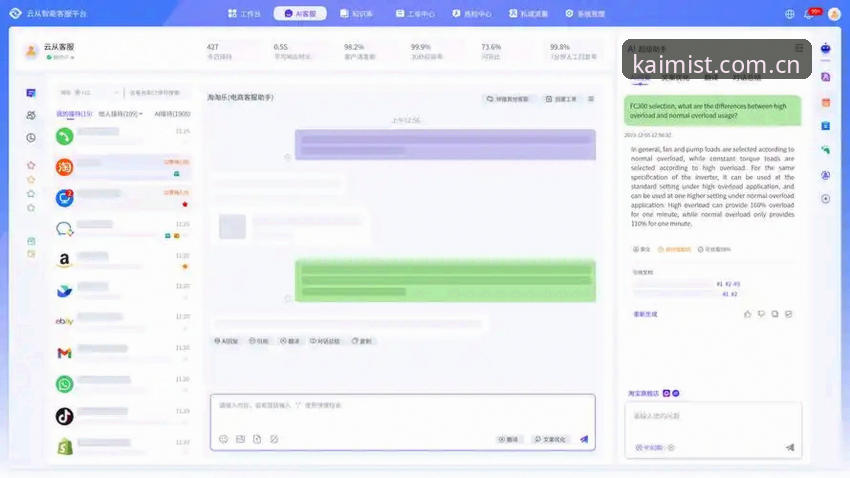
Task: Open the chat sessions icon in left sidebar
Action: 31,93
